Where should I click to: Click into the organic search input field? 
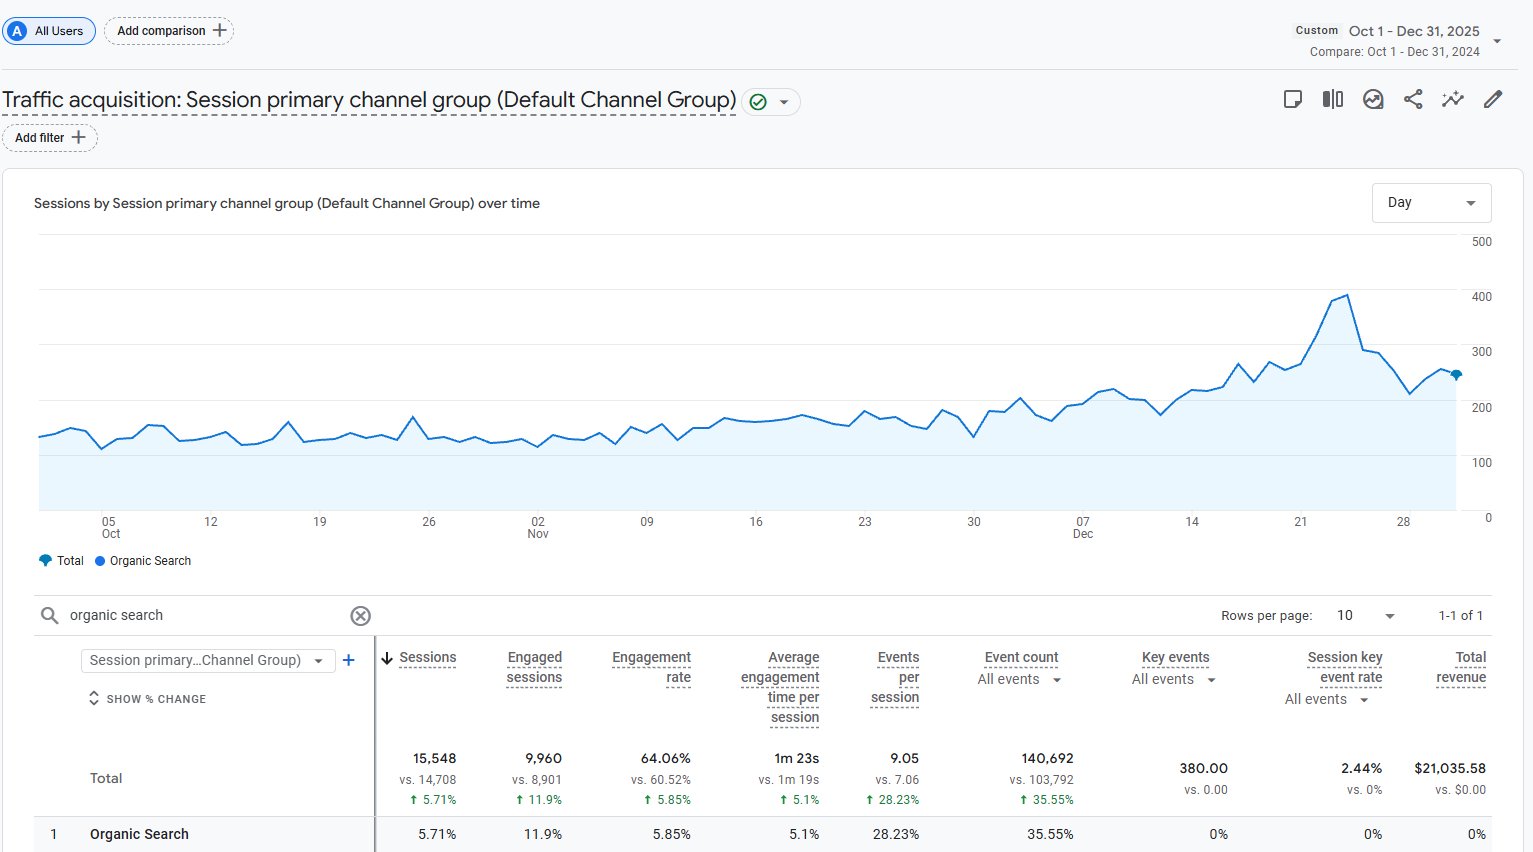(x=200, y=616)
